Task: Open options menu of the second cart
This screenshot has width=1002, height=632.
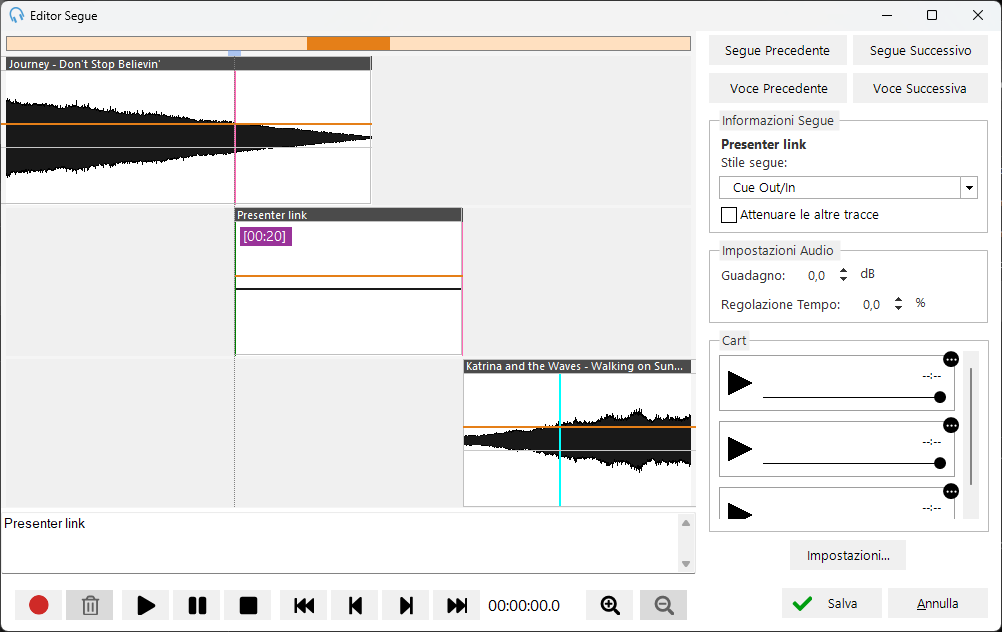Action: pos(951,426)
